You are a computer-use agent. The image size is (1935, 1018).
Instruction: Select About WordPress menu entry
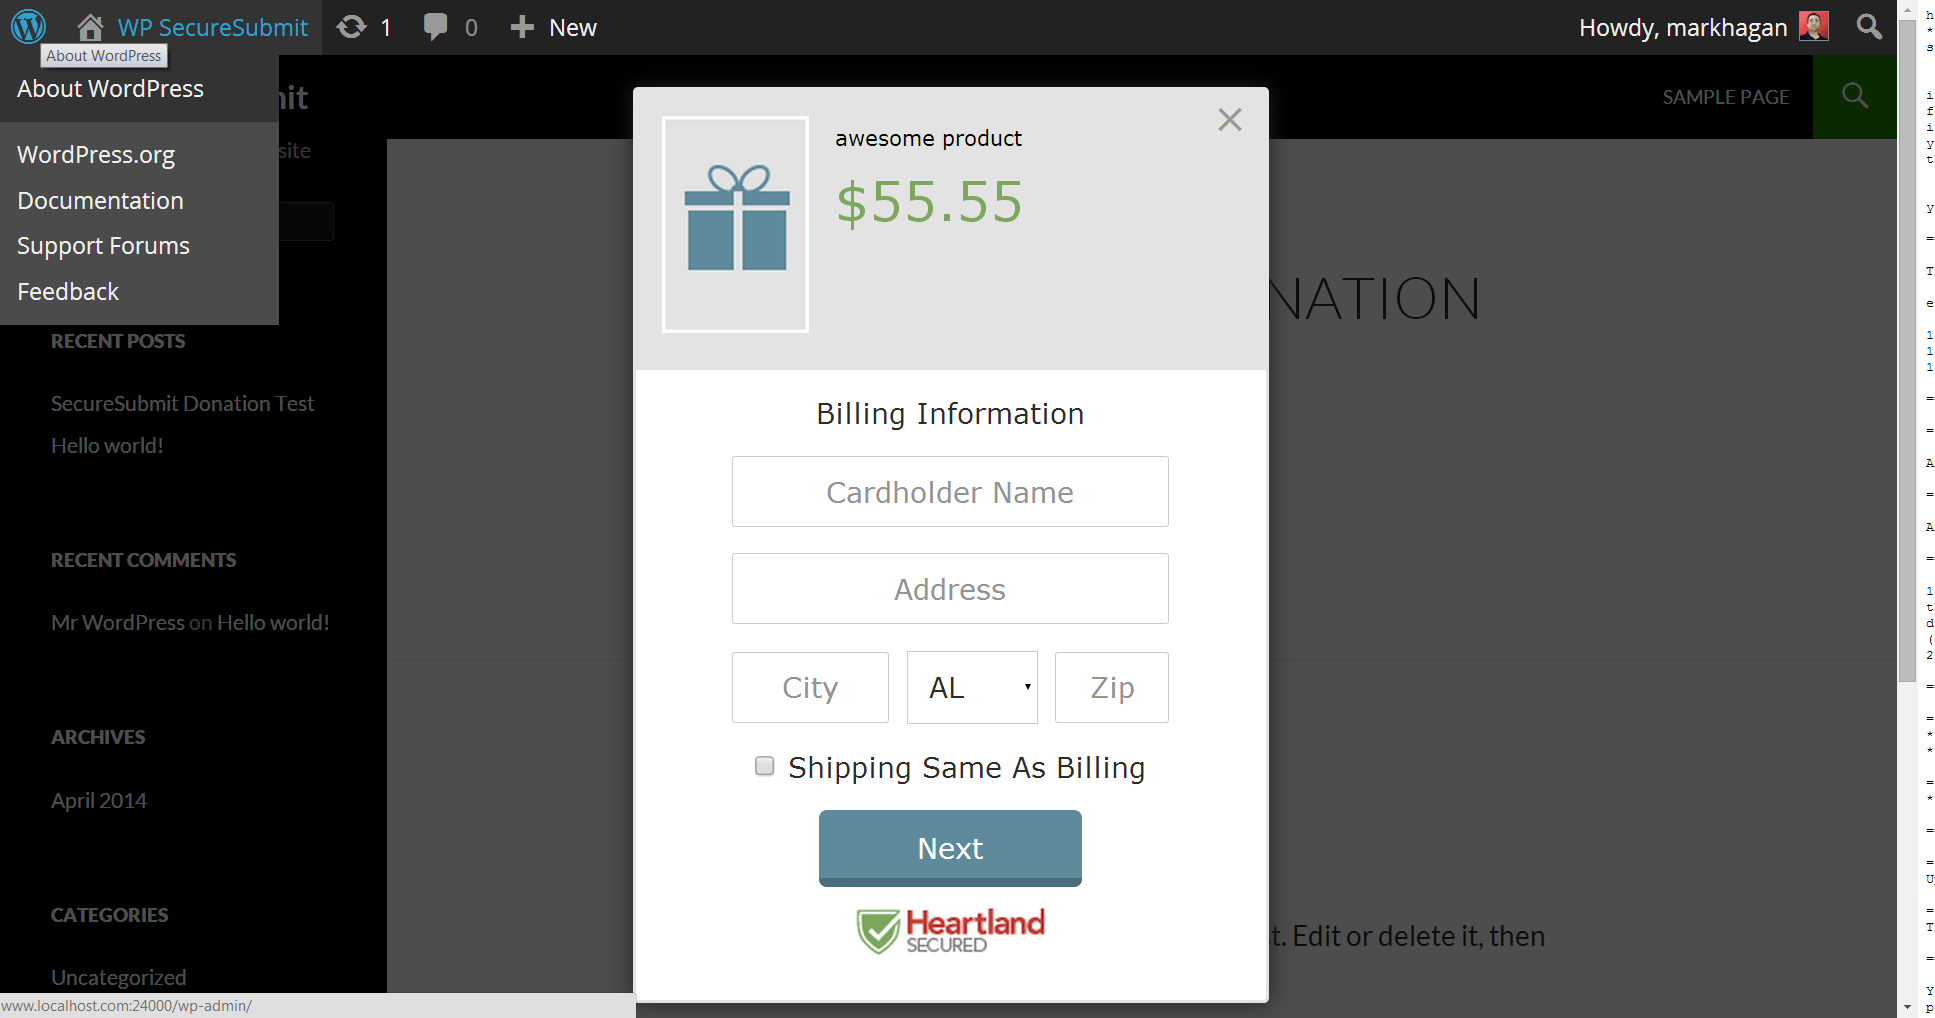click(110, 89)
